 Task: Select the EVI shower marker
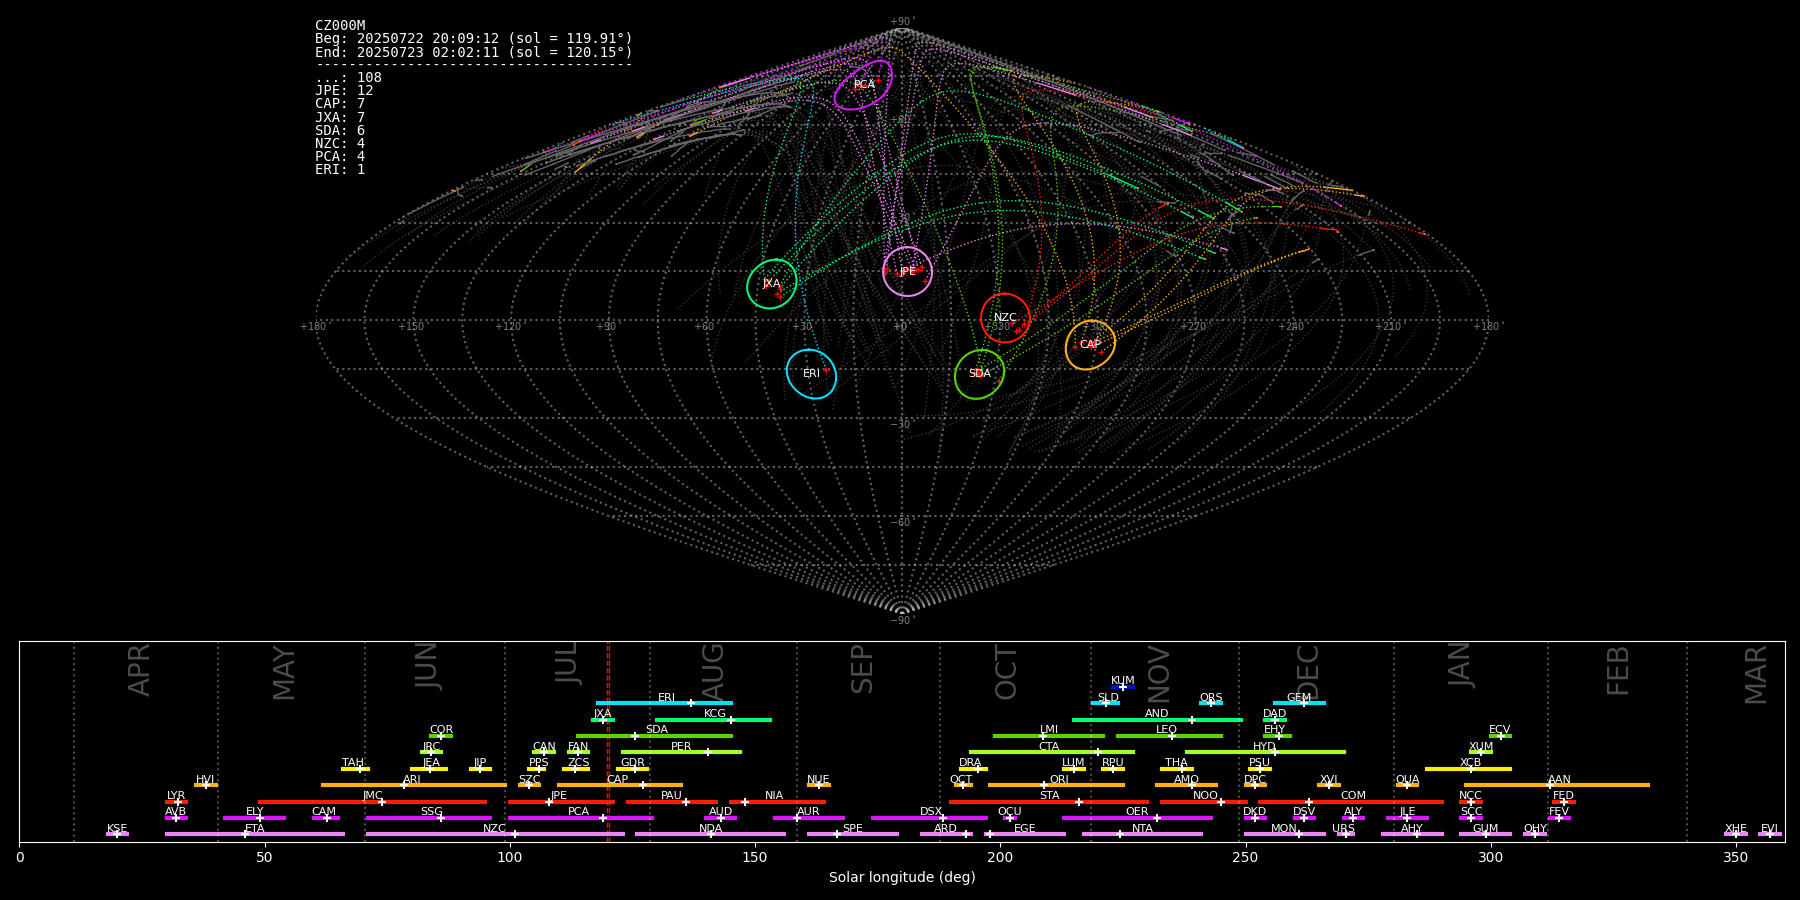pyautogui.click(x=1769, y=834)
